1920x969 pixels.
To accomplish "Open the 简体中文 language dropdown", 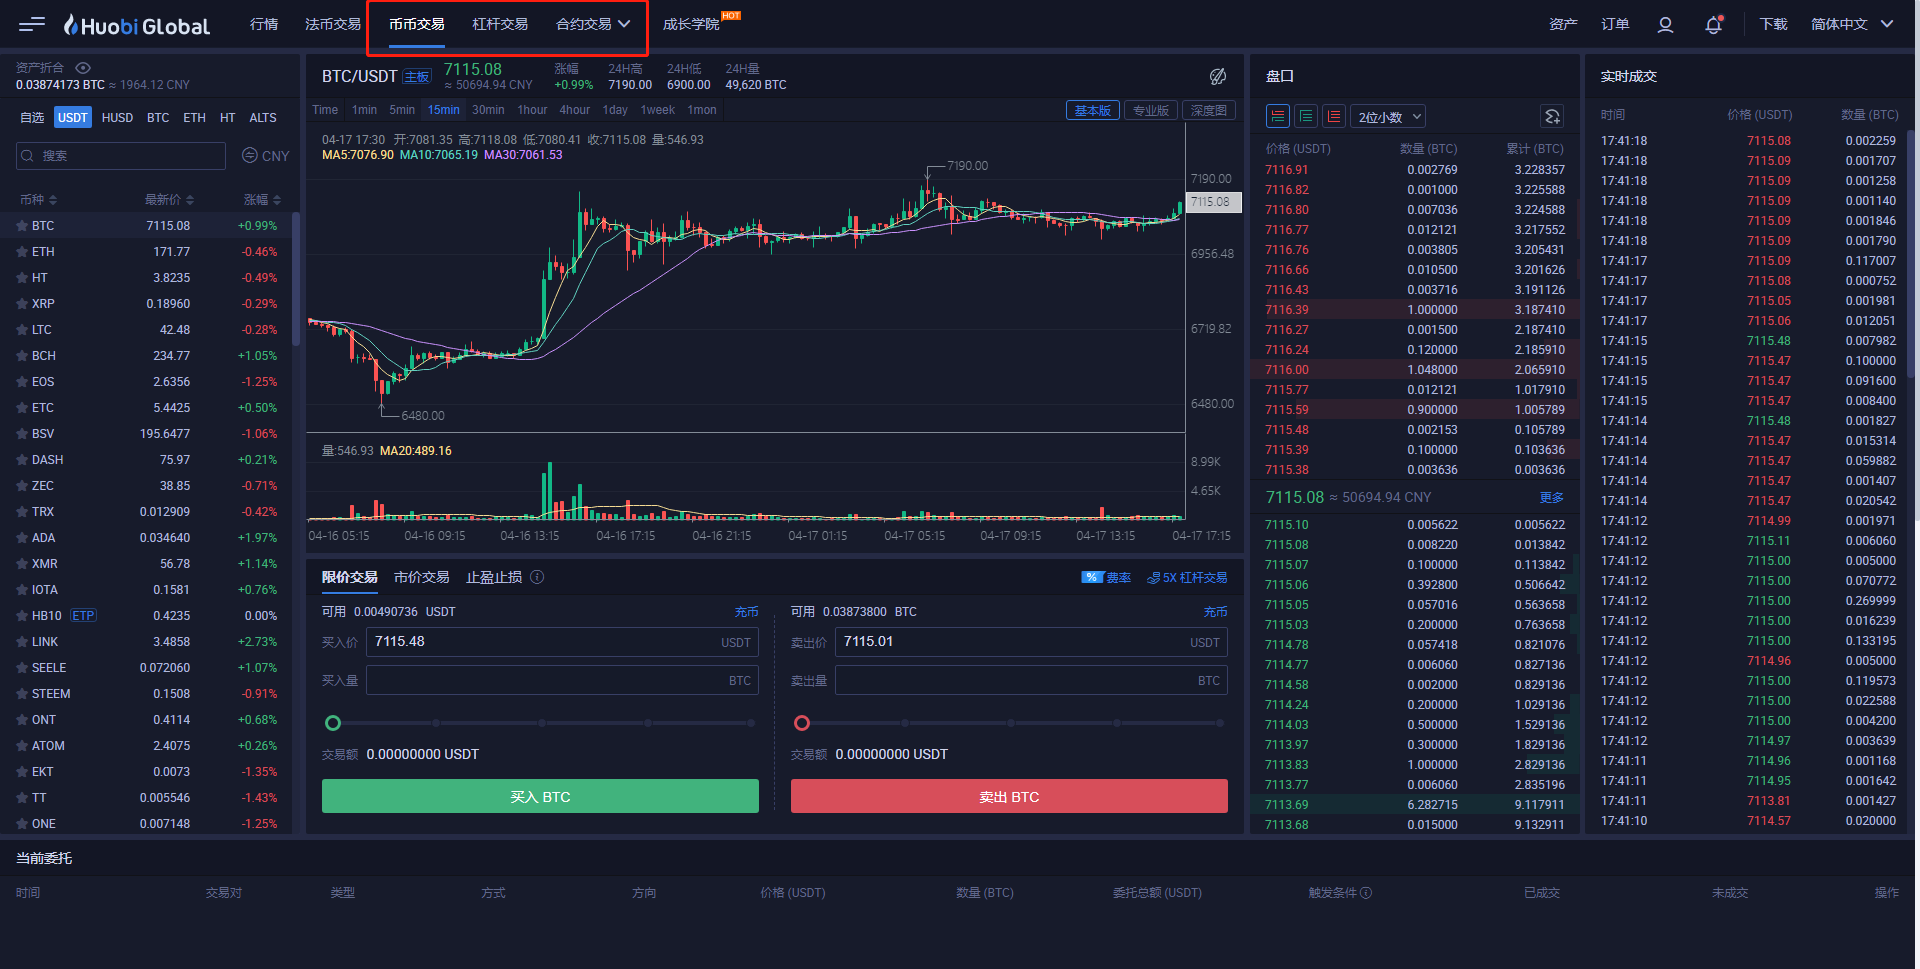I will point(1852,24).
